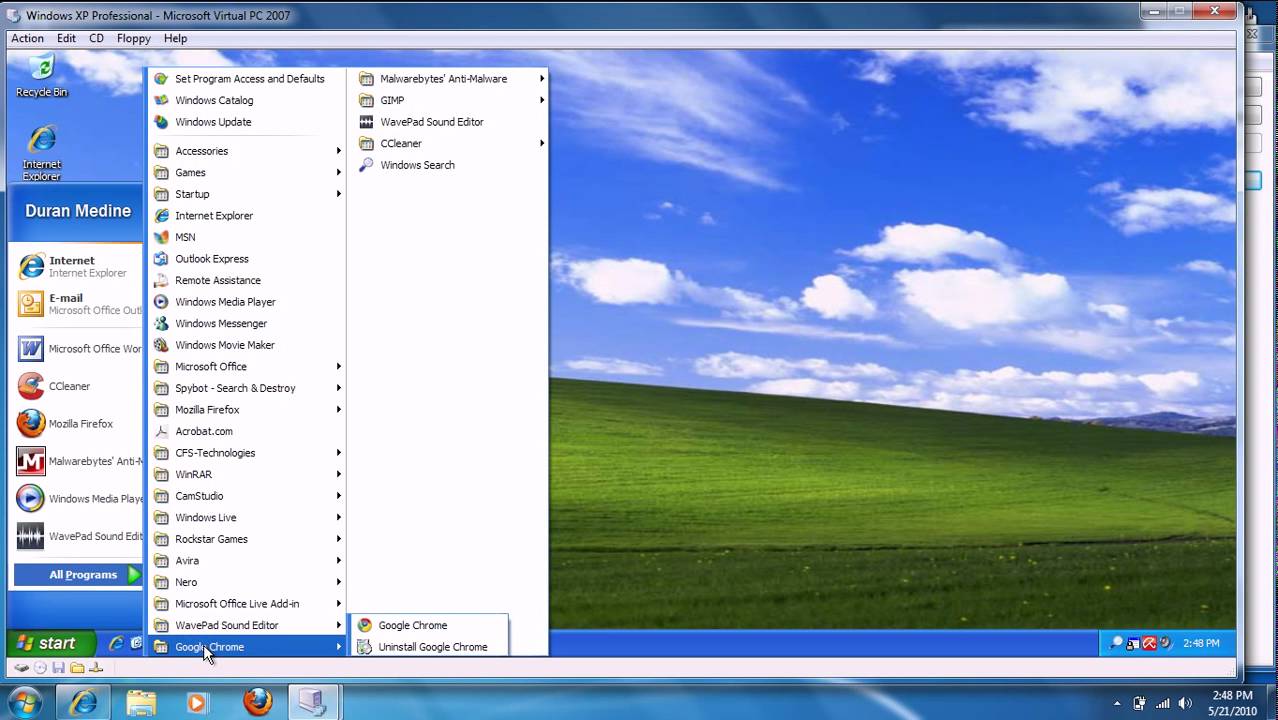This screenshot has width=1278, height=720.
Task: Expand the GIMP program group
Action: coord(392,100)
